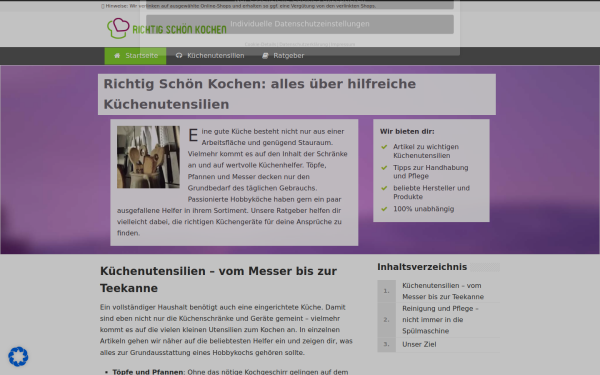Click number 1. in the contents list
Viewport: 600px width, 375px height.
[386, 291]
